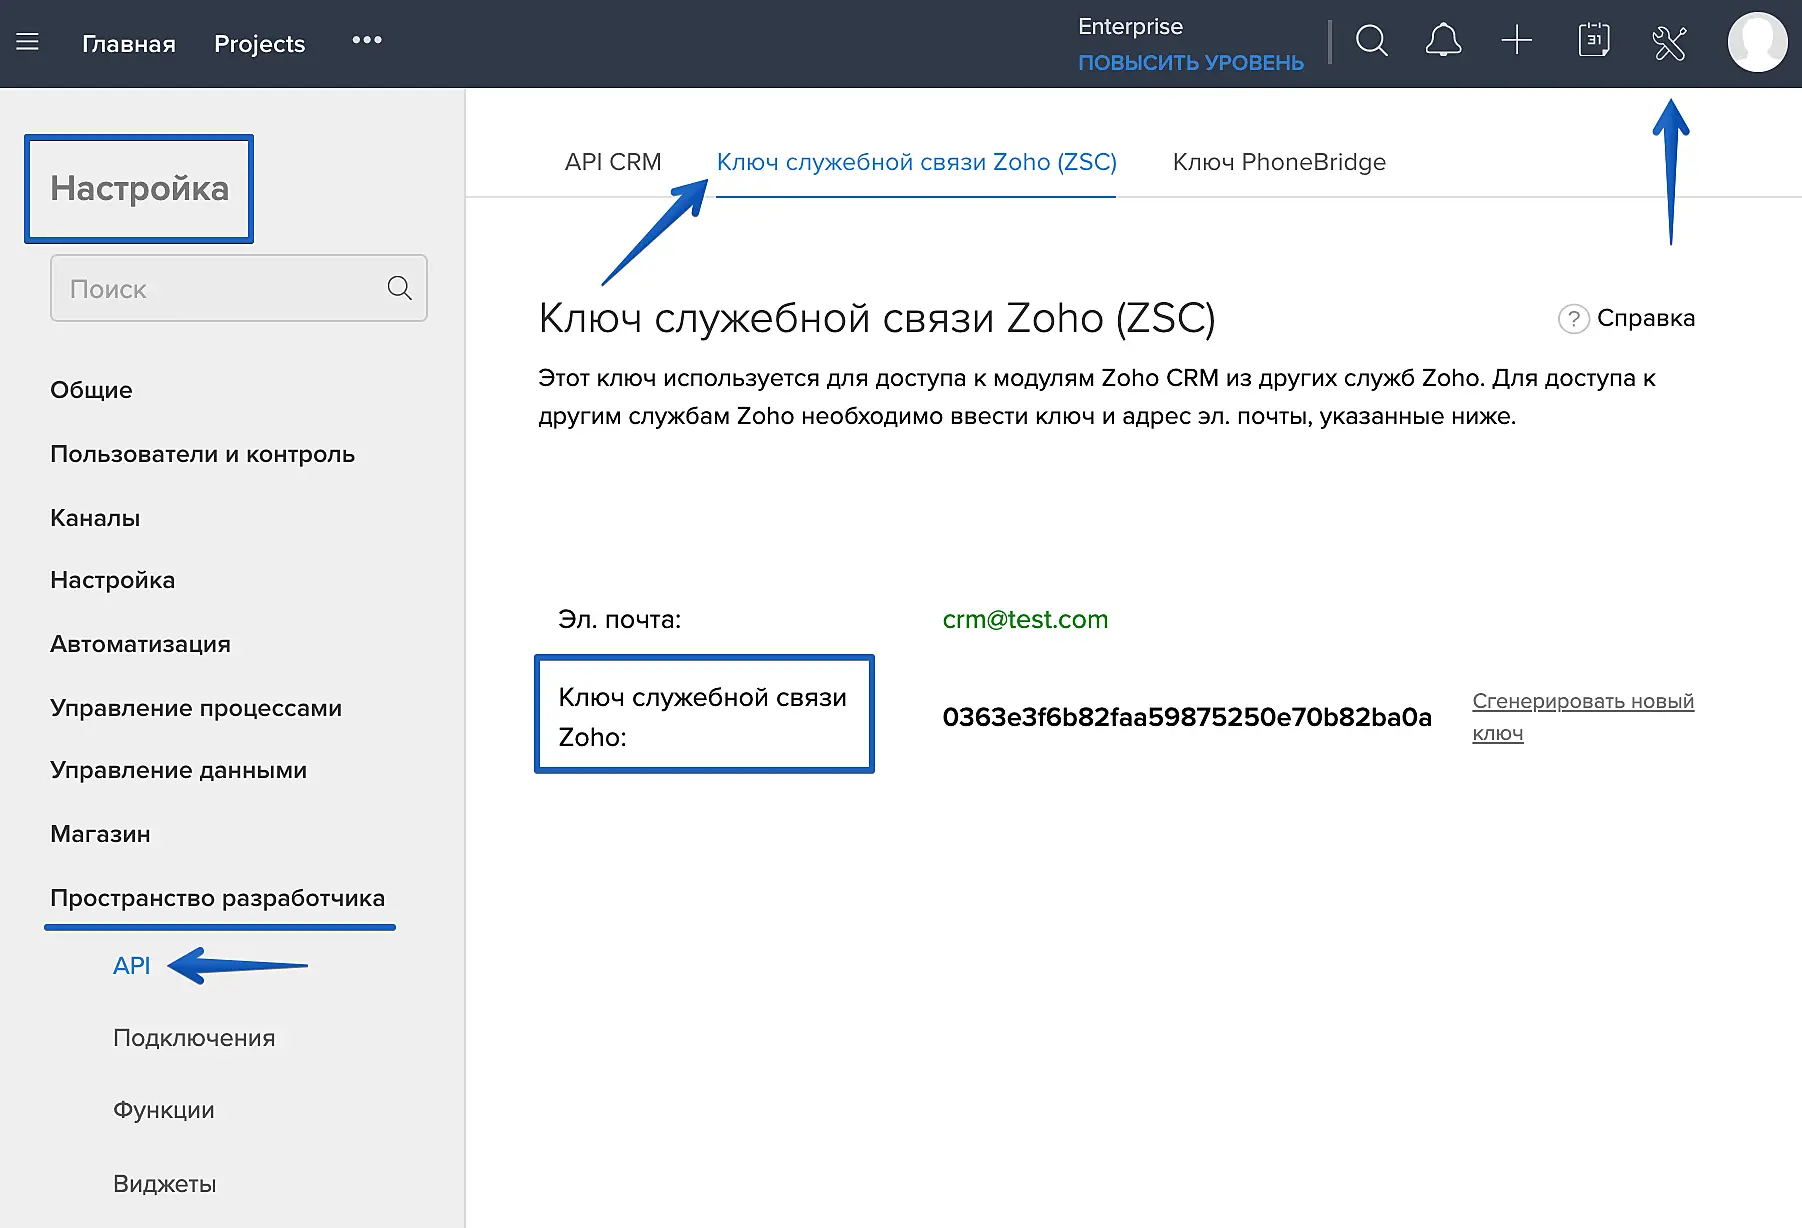Click the magnifier inside settings search box
Image resolution: width=1802 pixels, height=1228 pixels.
[399, 289]
